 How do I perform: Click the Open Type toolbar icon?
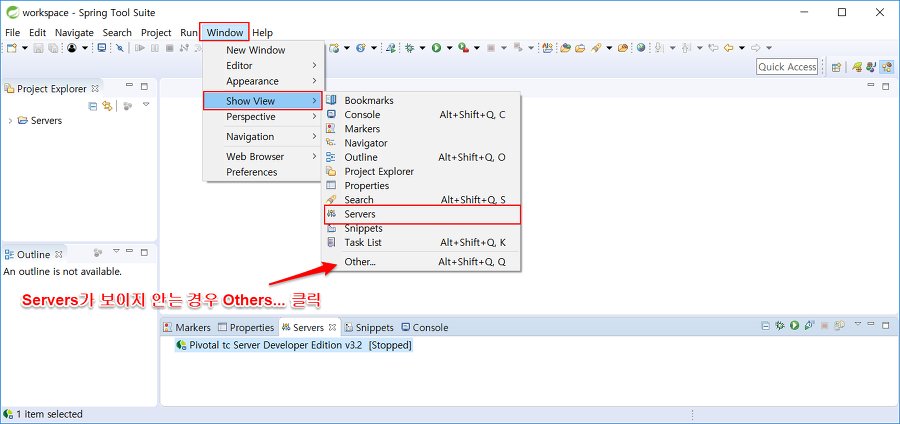565,48
